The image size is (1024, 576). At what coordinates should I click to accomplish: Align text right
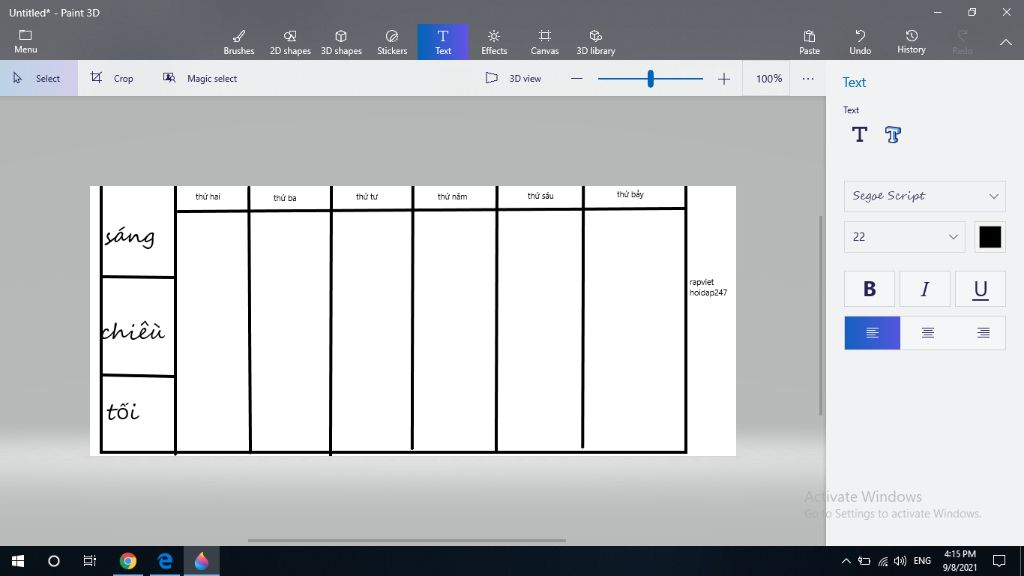982,333
